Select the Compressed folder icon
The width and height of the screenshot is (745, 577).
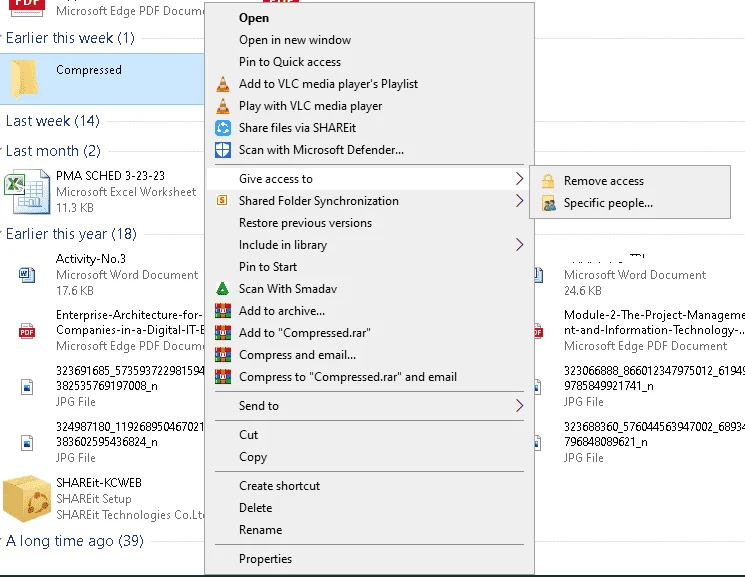pyautogui.click(x=25, y=79)
